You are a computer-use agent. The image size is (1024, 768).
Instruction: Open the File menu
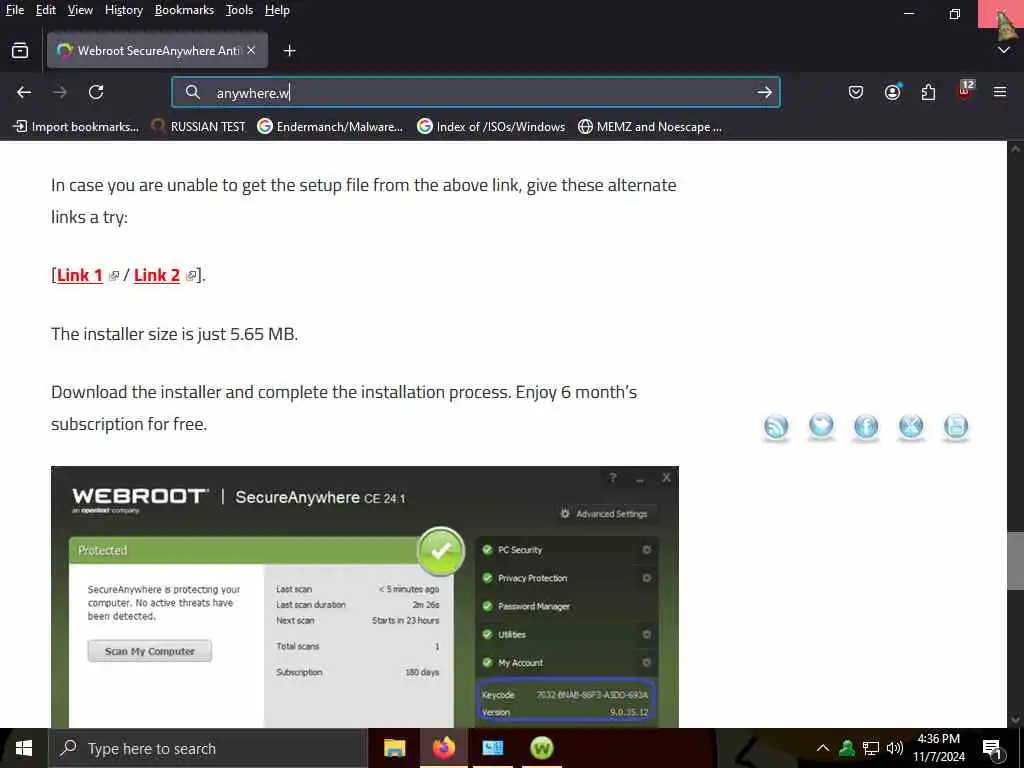pos(14,10)
